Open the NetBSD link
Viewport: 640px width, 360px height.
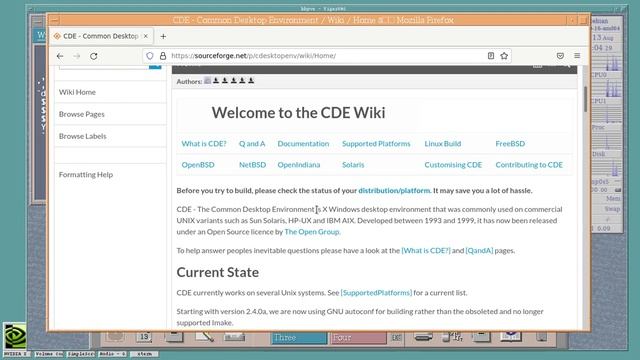(x=252, y=165)
